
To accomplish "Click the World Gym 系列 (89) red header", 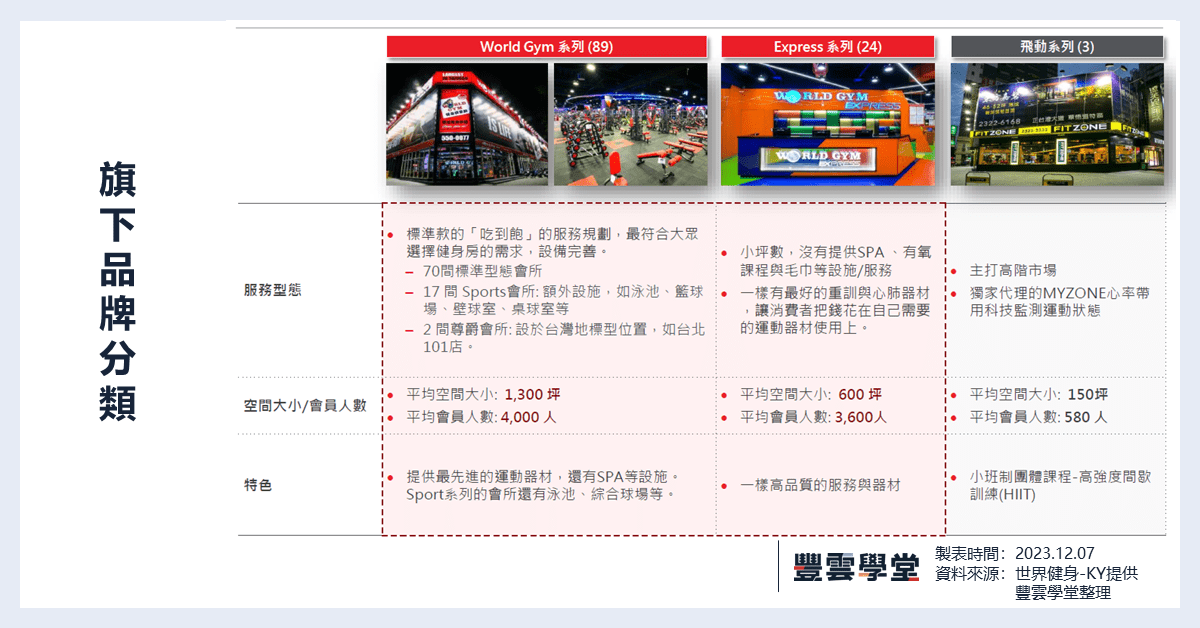I will point(546,47).
